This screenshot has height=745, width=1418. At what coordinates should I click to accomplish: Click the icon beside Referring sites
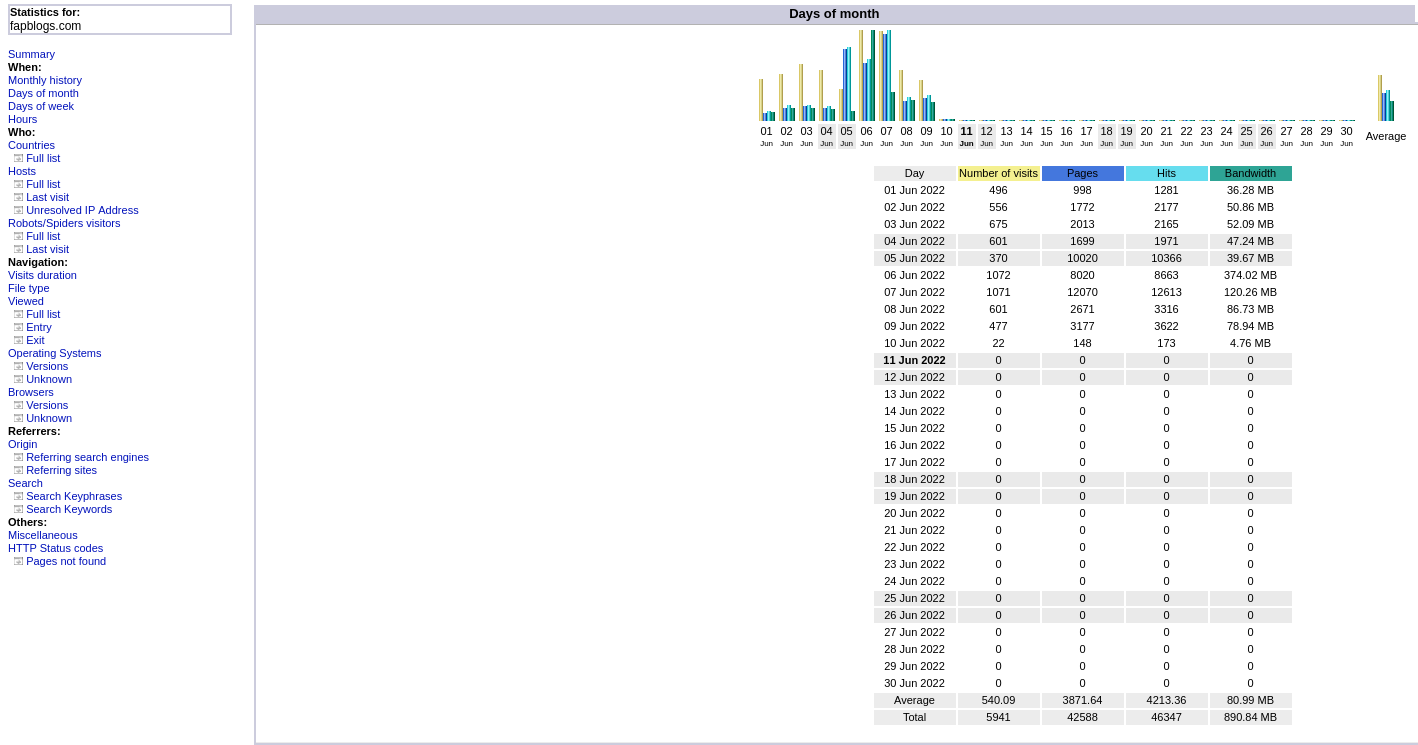pyautogui.click(x=18, y=470)
